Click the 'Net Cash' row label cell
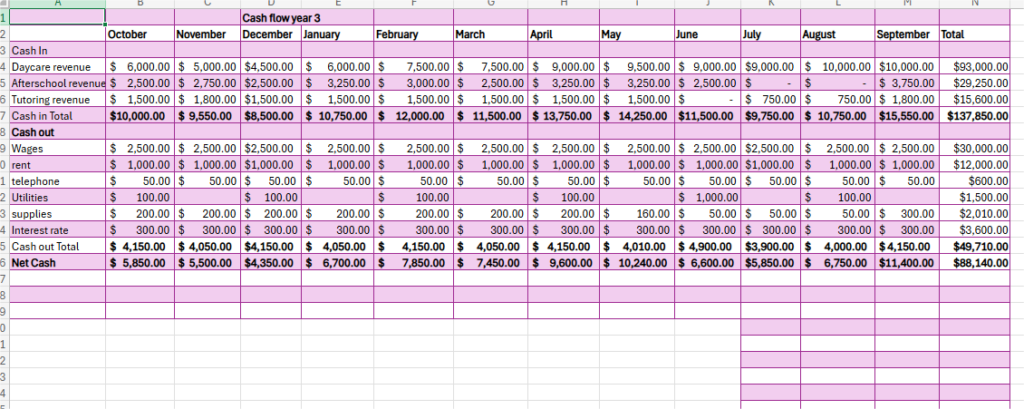This screenshot has width=1024, height=409. click(x=36, y=261)
